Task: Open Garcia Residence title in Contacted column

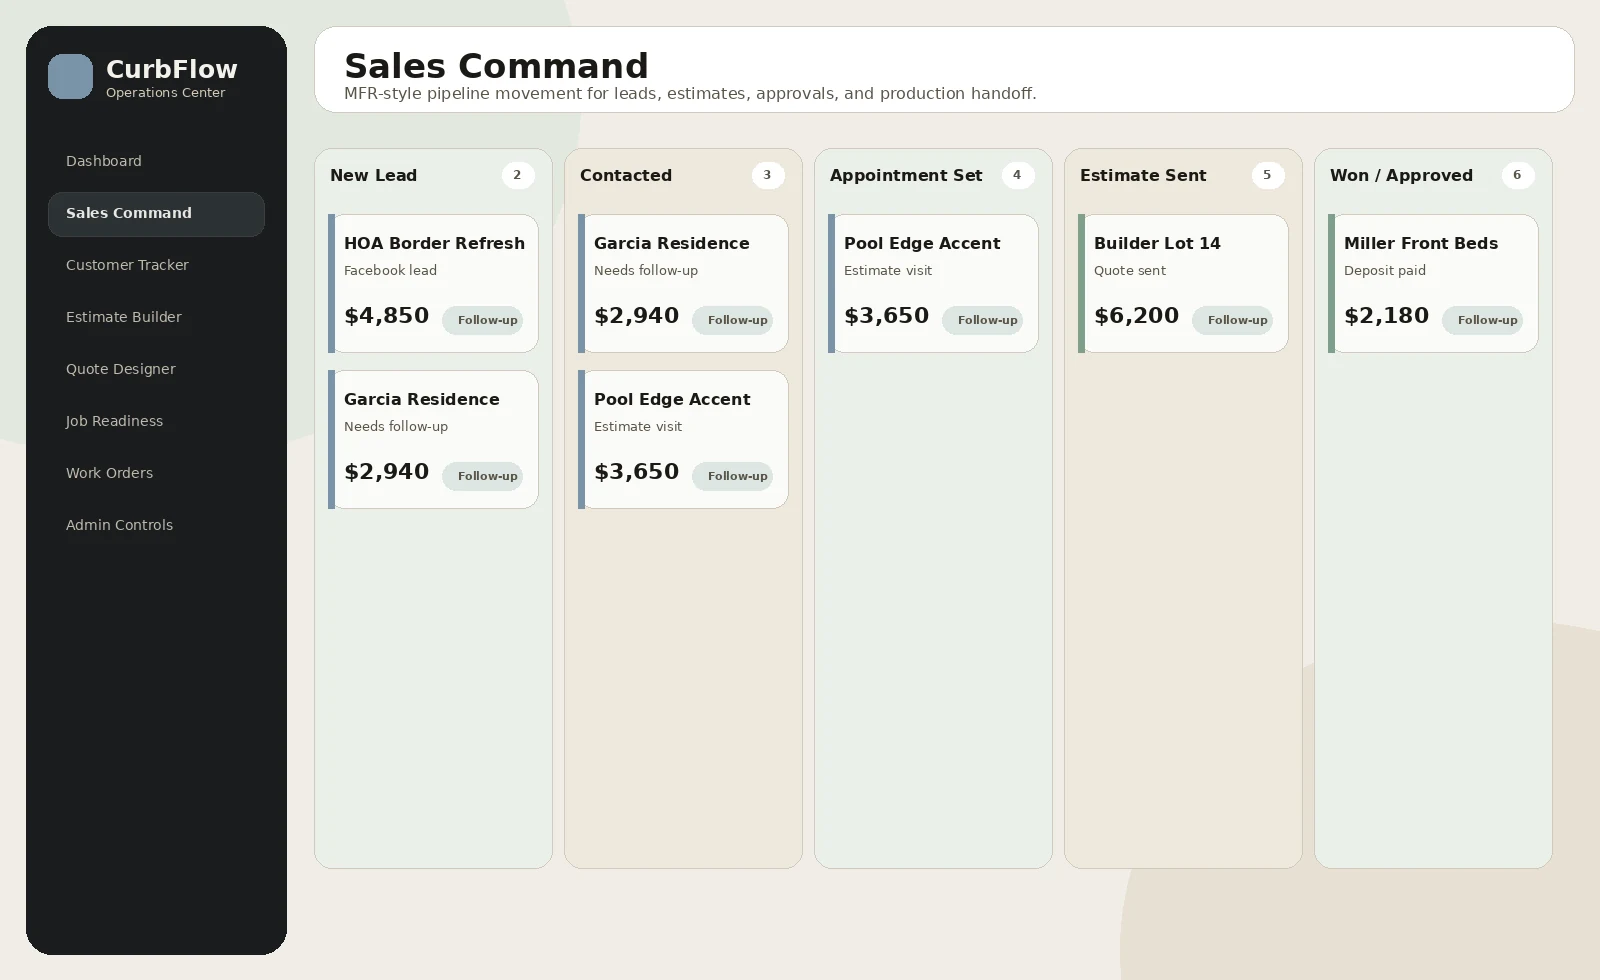Action: 672,243
